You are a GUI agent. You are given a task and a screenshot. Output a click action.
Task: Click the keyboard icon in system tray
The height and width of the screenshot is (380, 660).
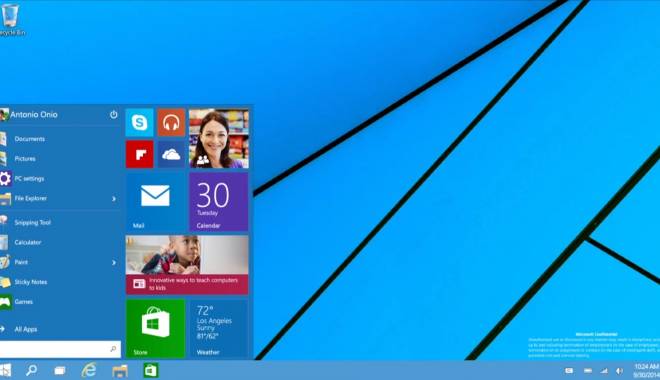coord(569,371)
